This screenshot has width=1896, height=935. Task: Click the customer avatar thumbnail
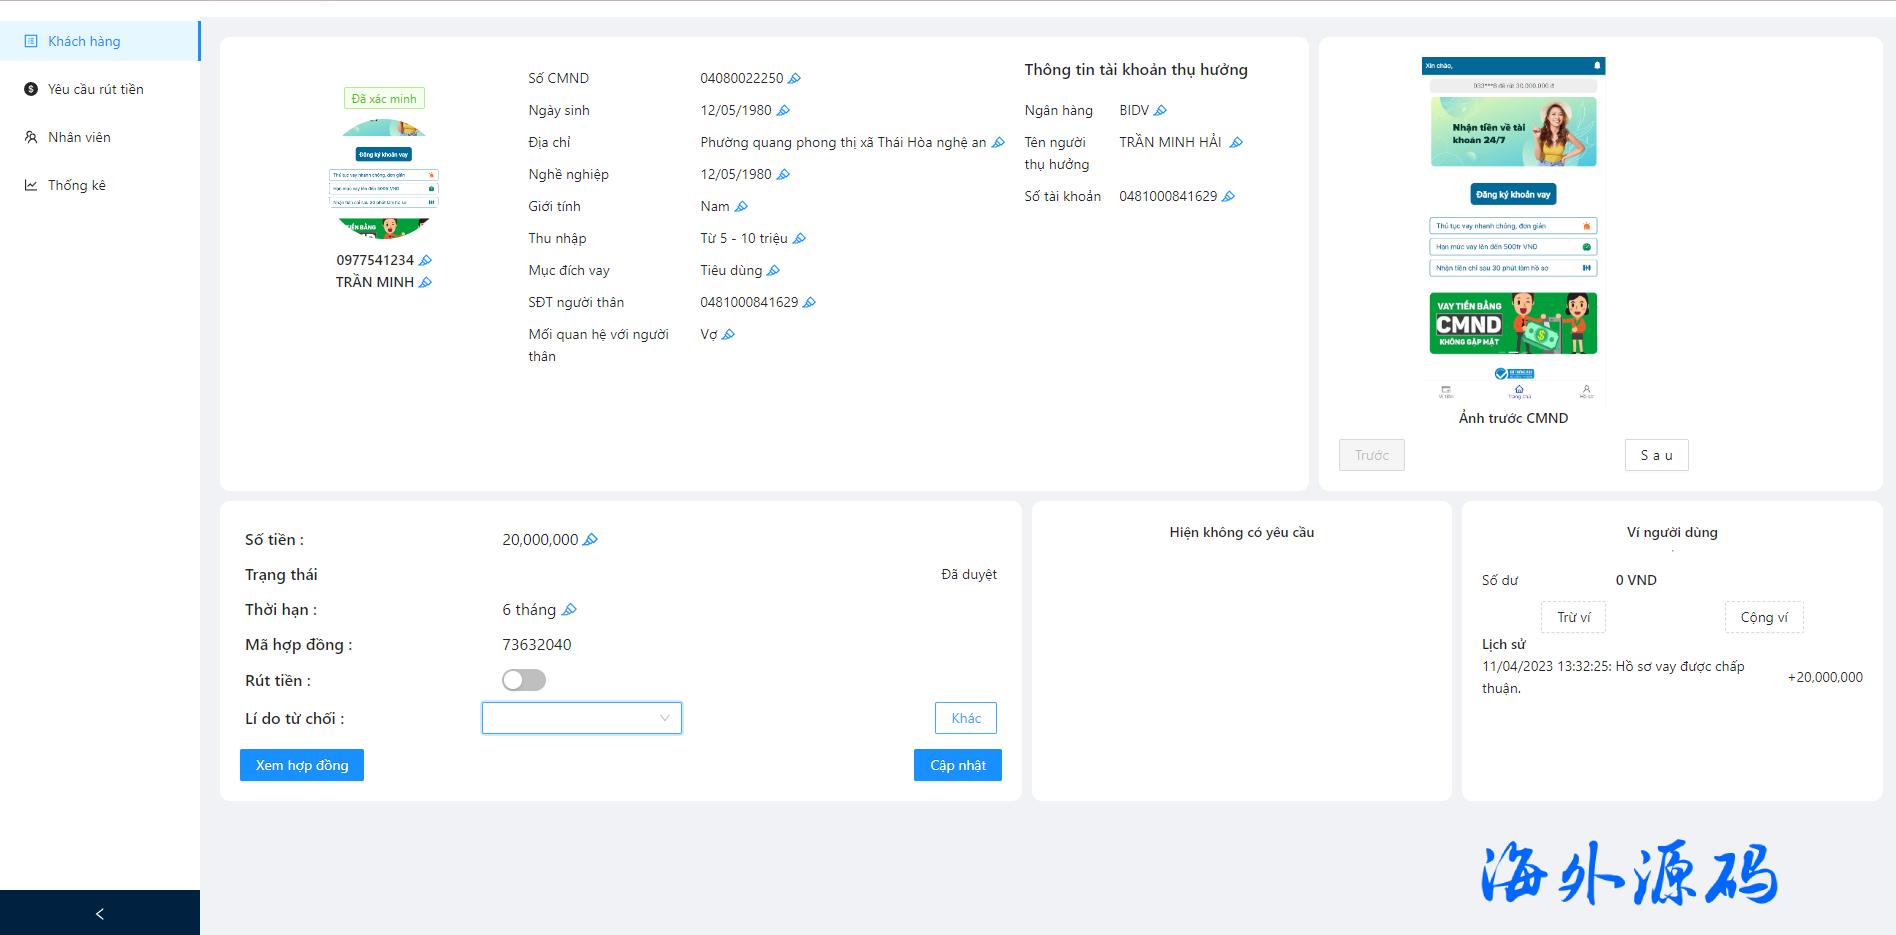click(384, 178)
